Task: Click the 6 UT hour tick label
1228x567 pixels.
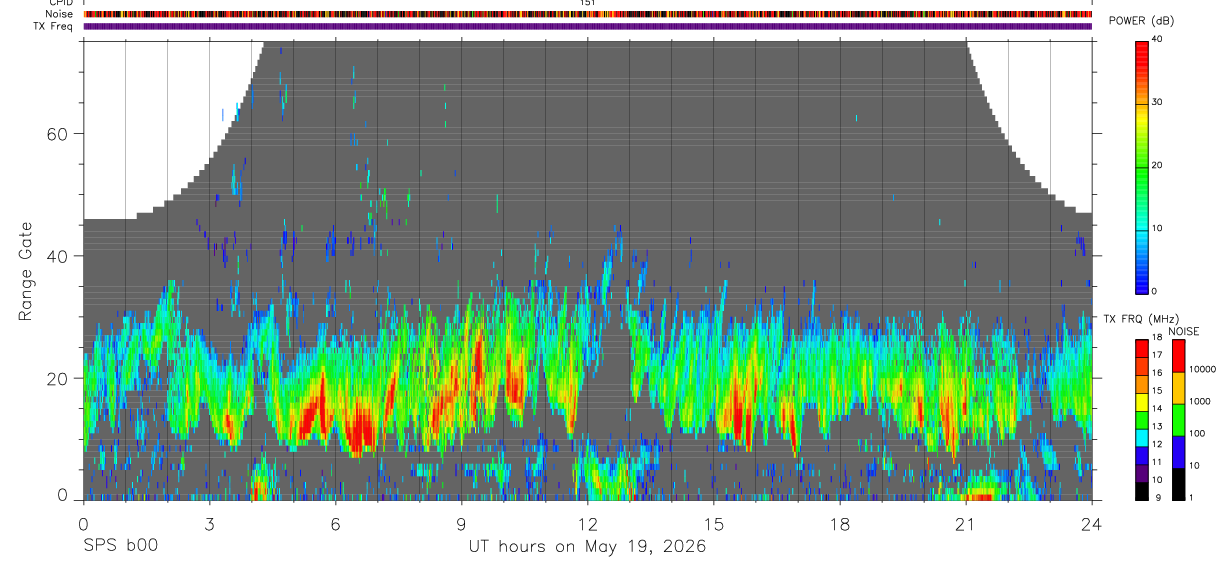Action: click(335, 523)
